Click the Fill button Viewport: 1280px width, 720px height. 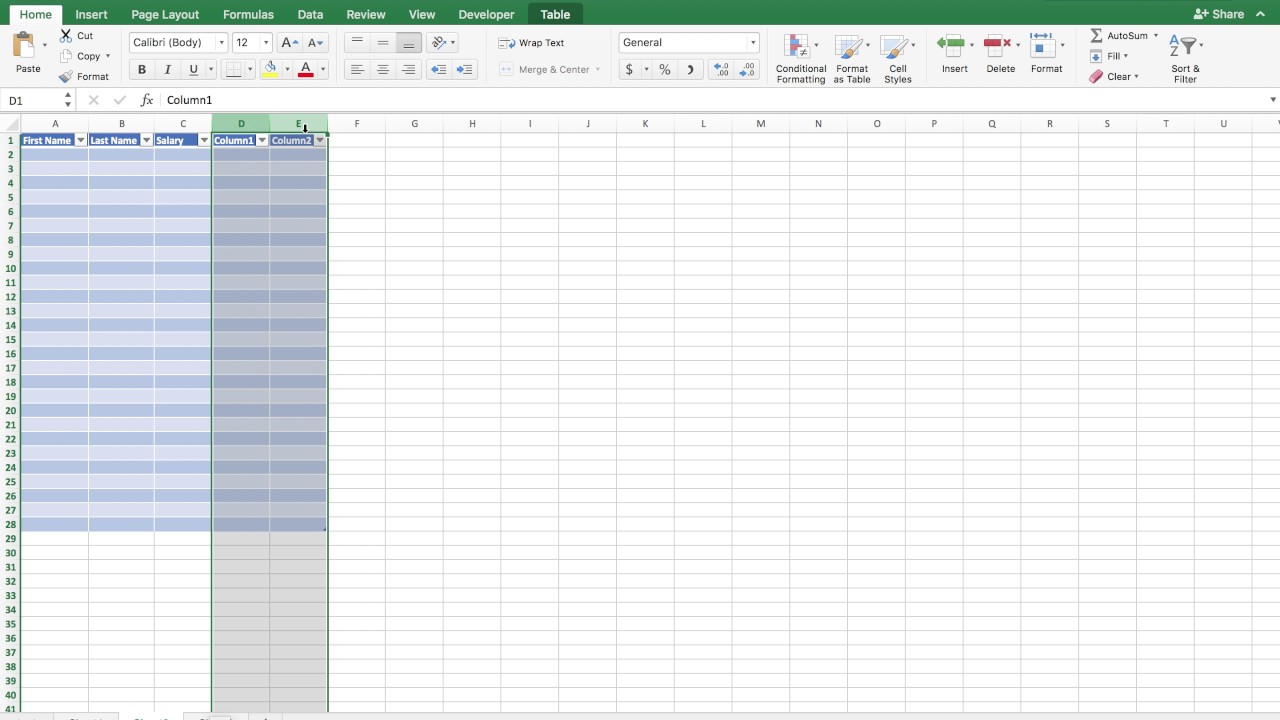click(x=1108, y=56)
